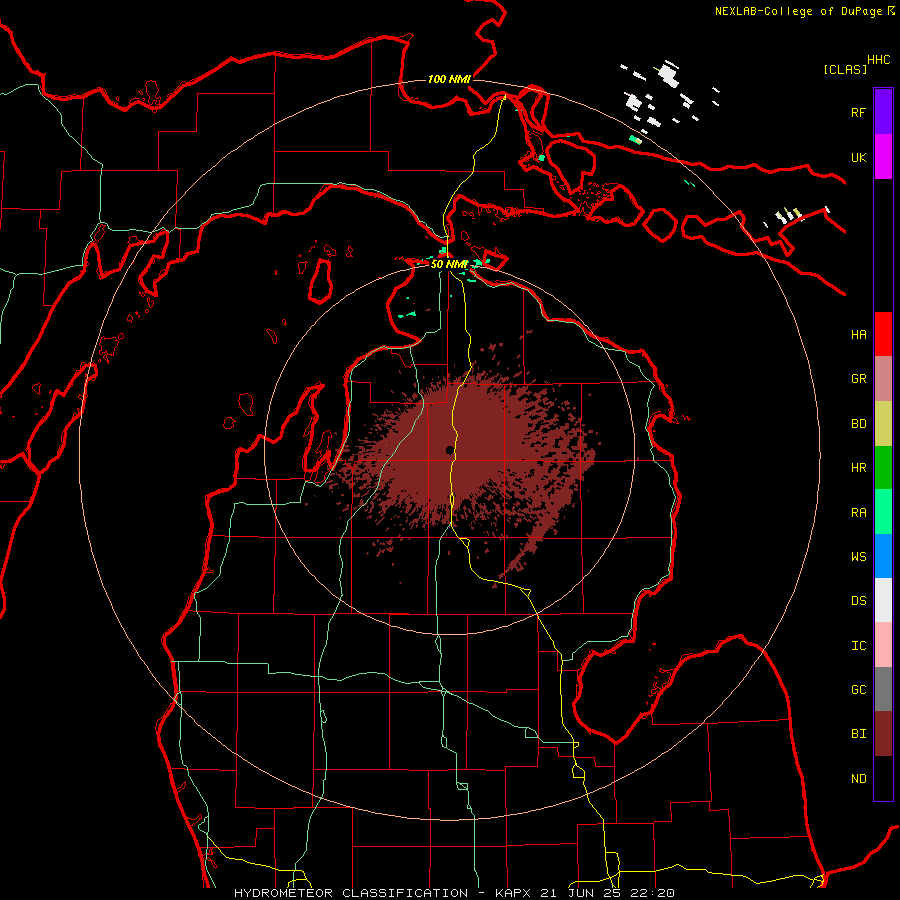Screen dimensions: 900x900
Task: Click the "100 NMI" range ring label
Action: [x=449, y=79]
